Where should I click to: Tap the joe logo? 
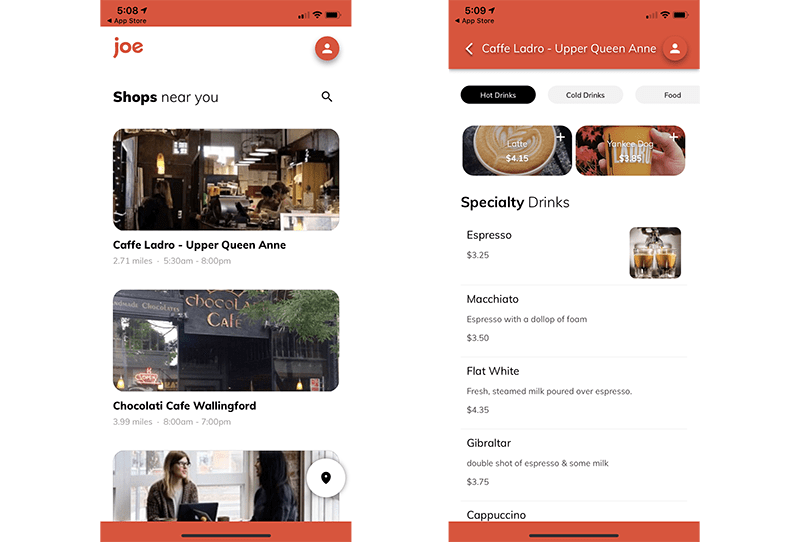pyautogui.click(x=128, y=47)
